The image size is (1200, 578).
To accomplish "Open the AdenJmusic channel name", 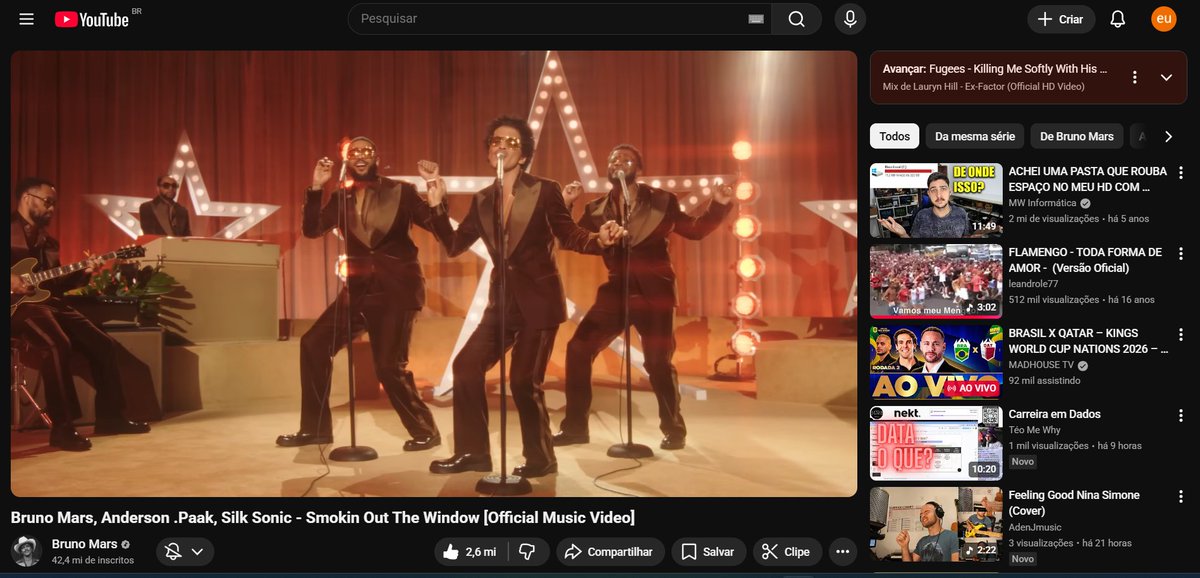I will [x=1035, y=527].
